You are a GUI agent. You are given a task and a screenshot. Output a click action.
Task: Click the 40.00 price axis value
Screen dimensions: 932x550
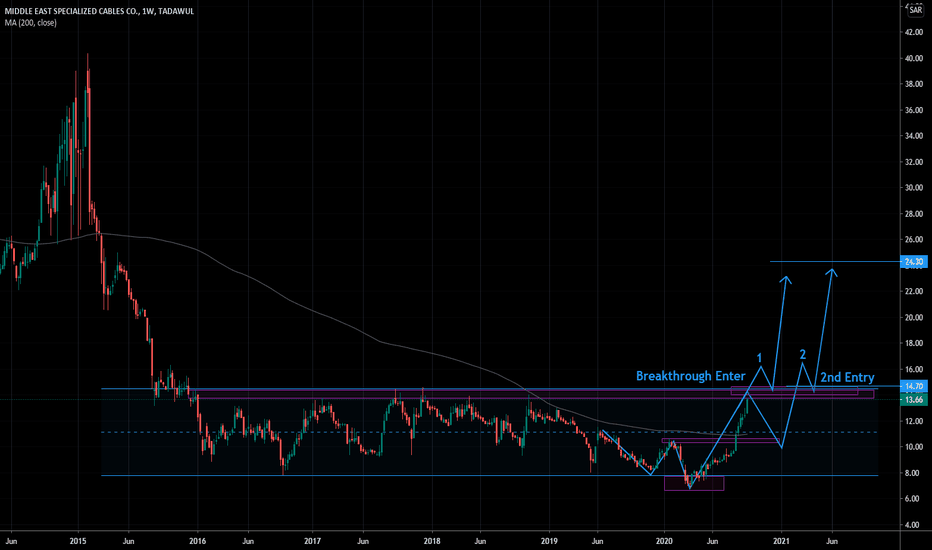[914, 58]
